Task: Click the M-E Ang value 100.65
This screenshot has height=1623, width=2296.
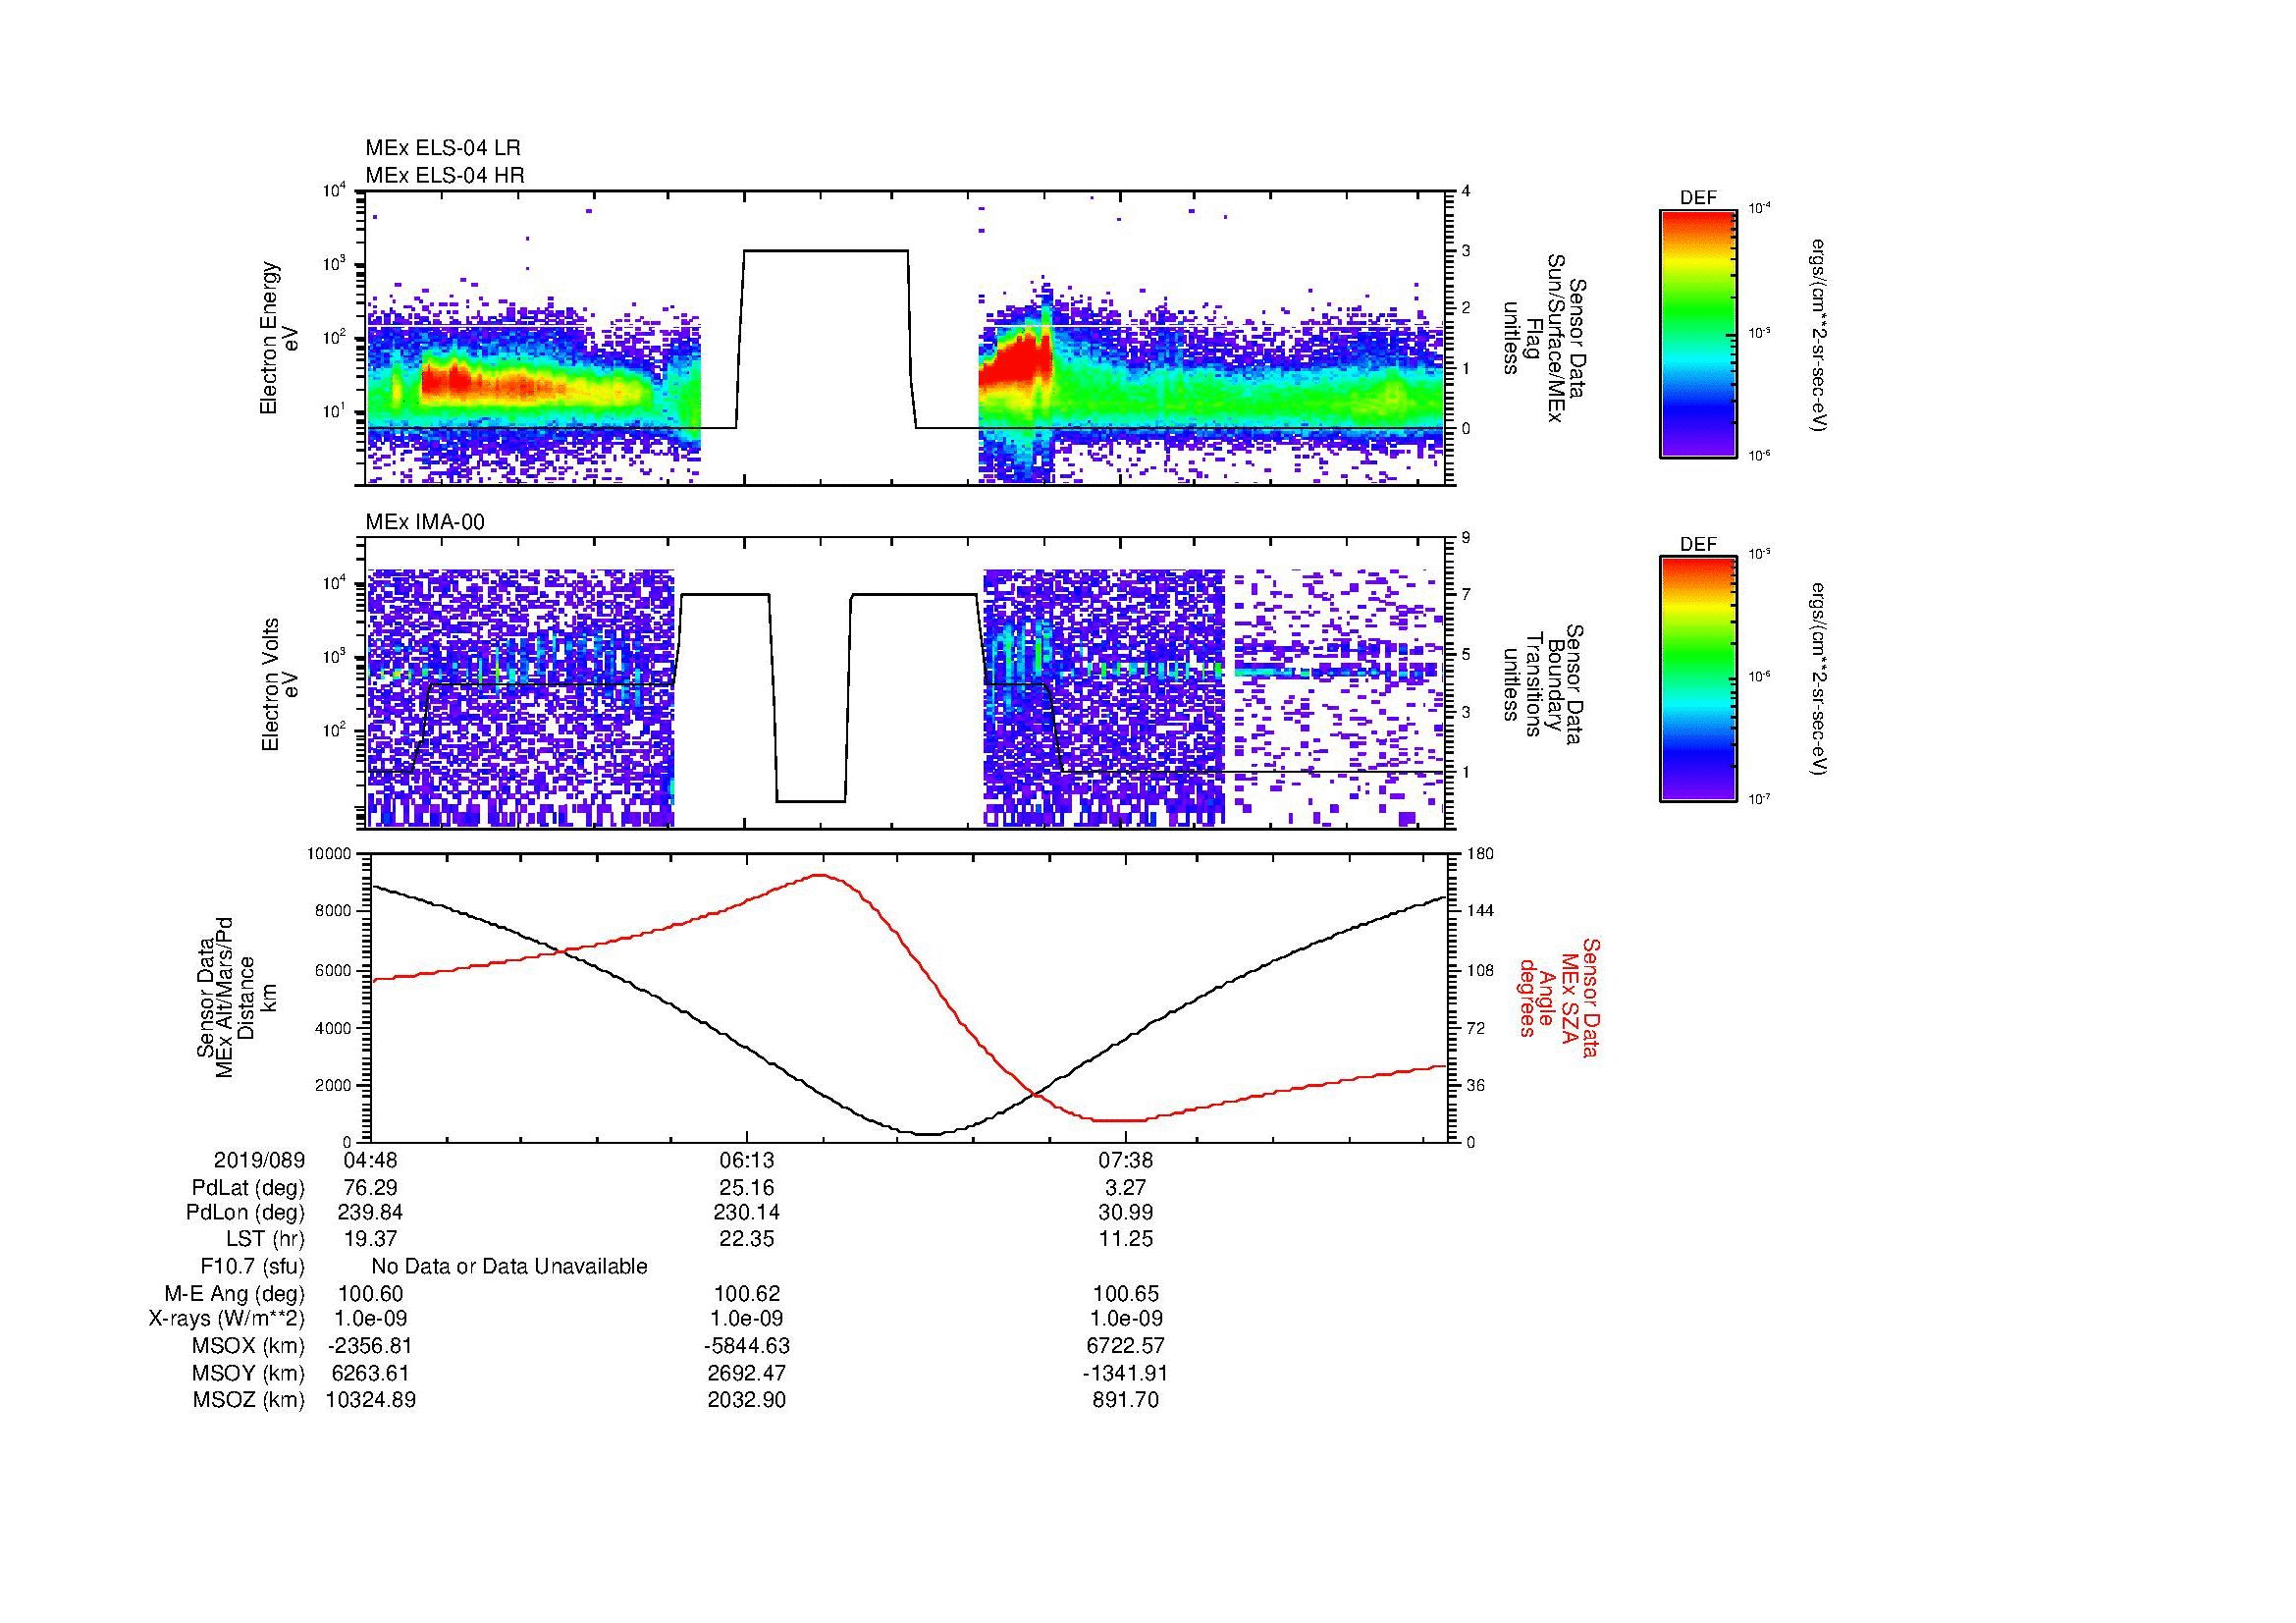Action: pyautogui.click(x=1126, y=1294)
